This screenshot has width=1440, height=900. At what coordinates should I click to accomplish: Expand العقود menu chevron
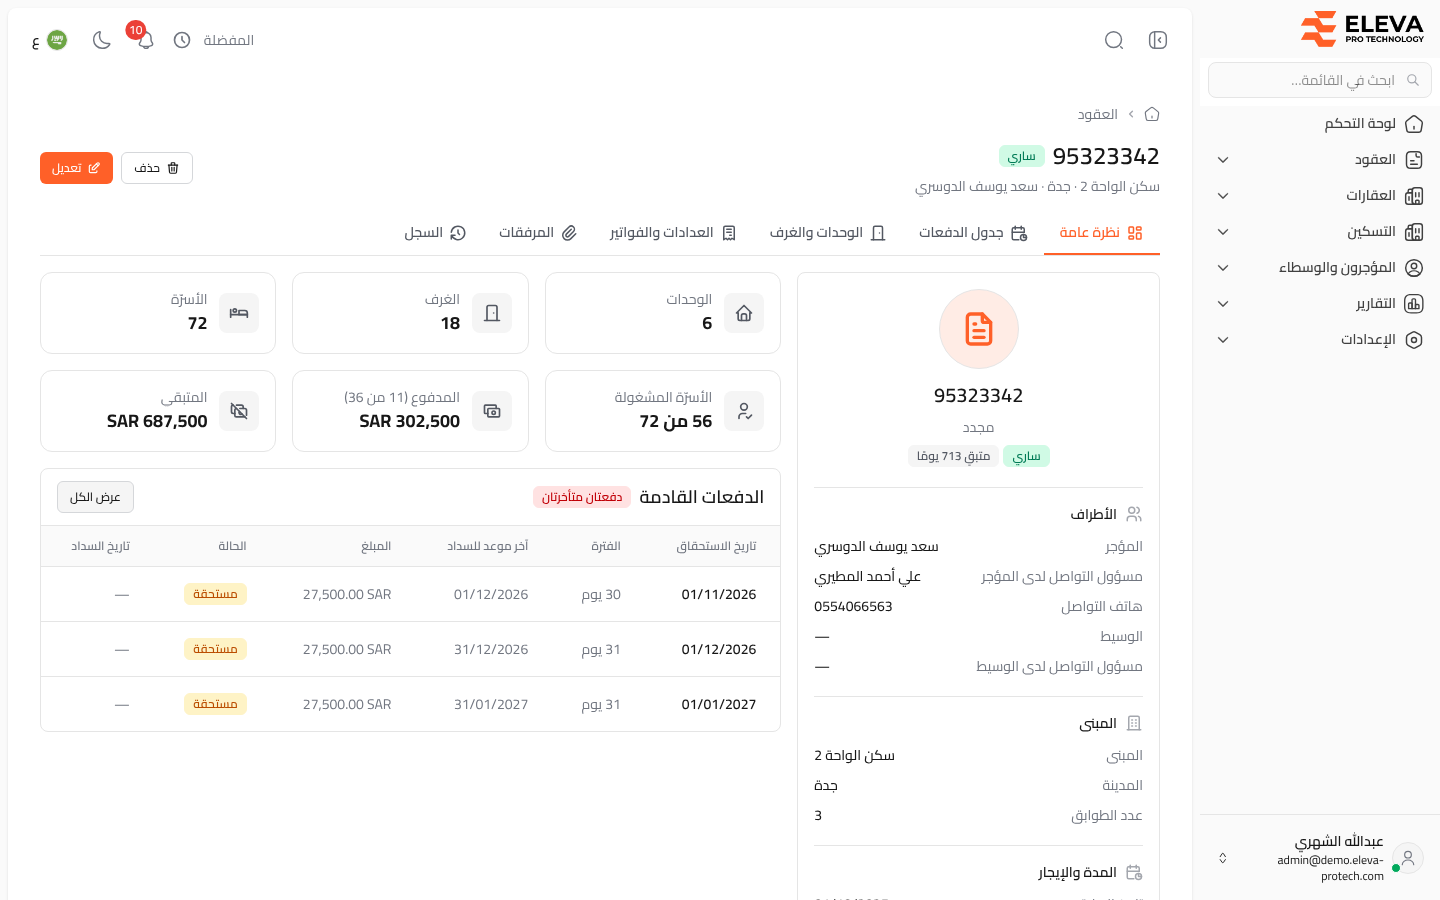1223,160
